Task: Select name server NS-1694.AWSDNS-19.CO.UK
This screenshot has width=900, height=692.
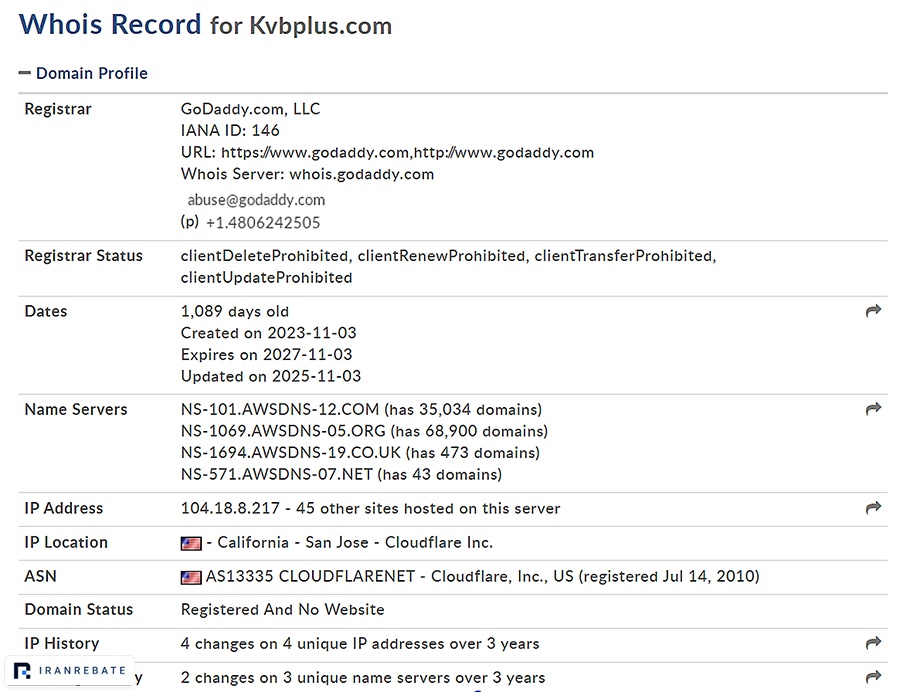Action: 291,453
